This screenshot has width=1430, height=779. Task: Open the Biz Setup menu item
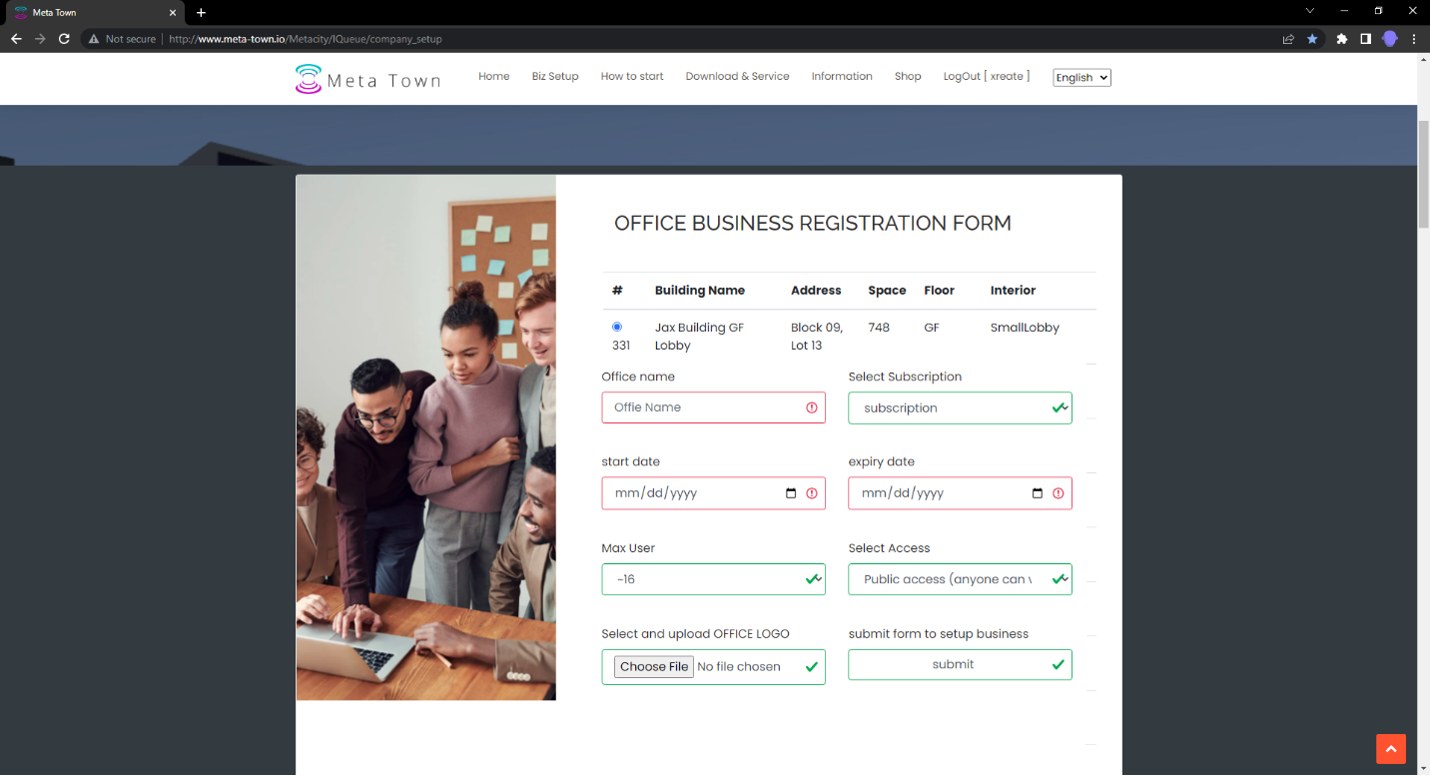[555, 76]
